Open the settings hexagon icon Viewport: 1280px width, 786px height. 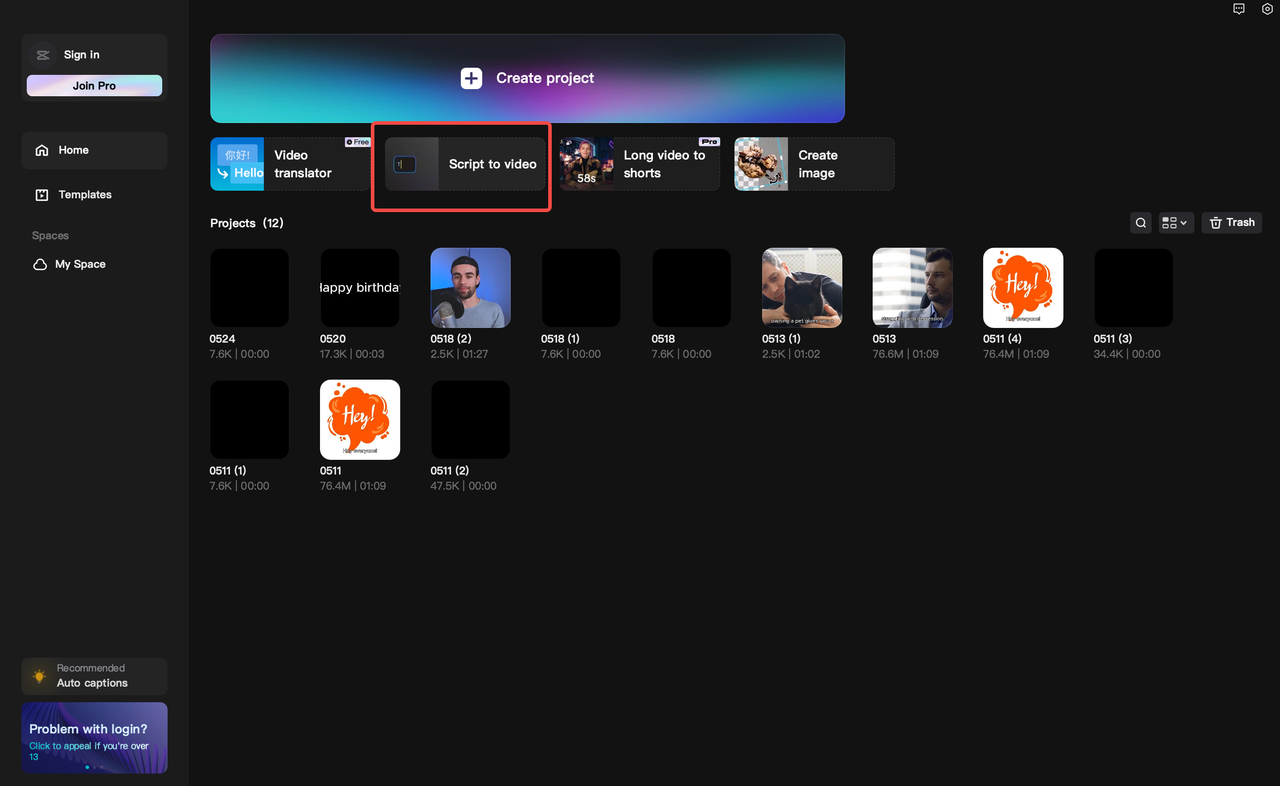(1265, 9)
